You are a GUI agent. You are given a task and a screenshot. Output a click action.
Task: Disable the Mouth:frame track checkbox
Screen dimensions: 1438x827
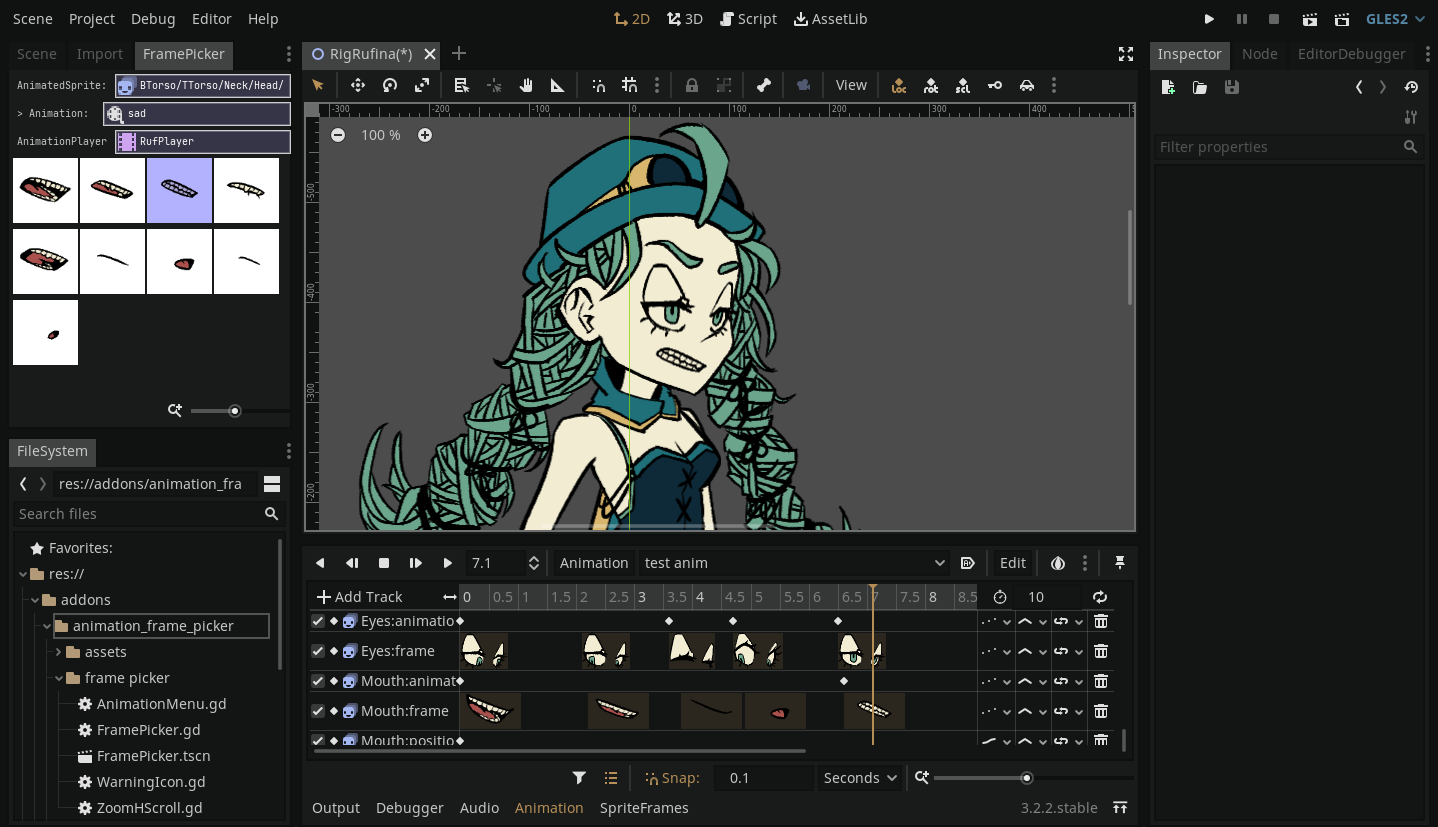click(318, 711)
